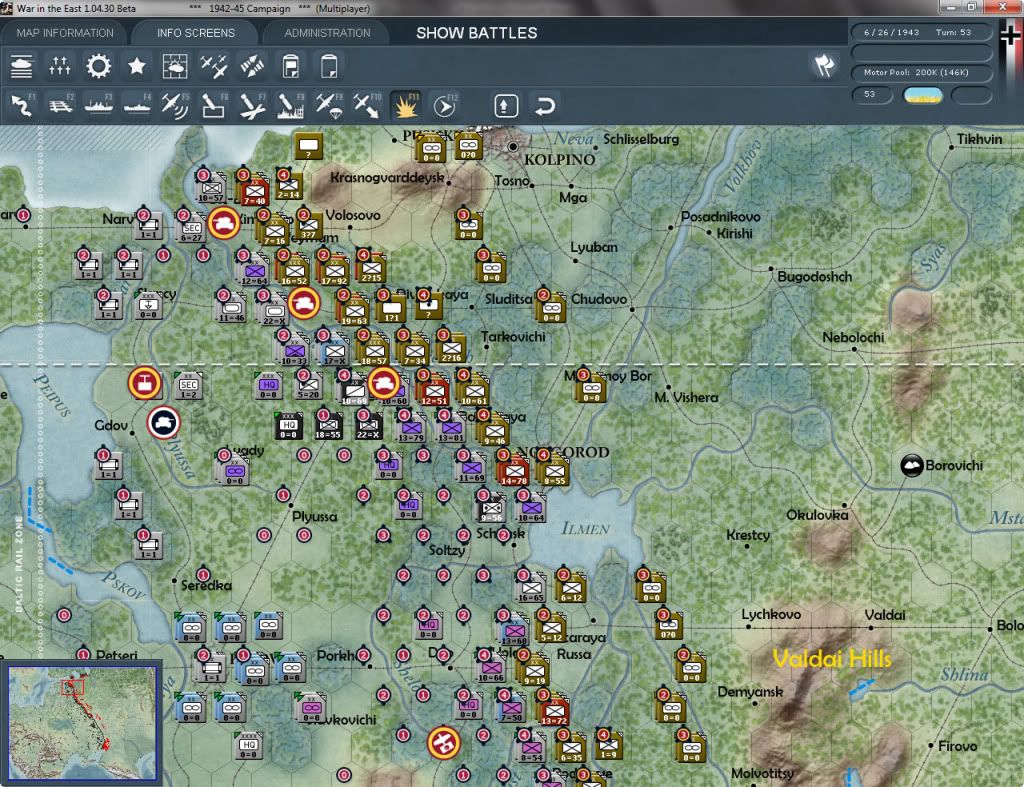Click the date and Turn 53 display
The image size is (1024, 787).
coord(921,32)
